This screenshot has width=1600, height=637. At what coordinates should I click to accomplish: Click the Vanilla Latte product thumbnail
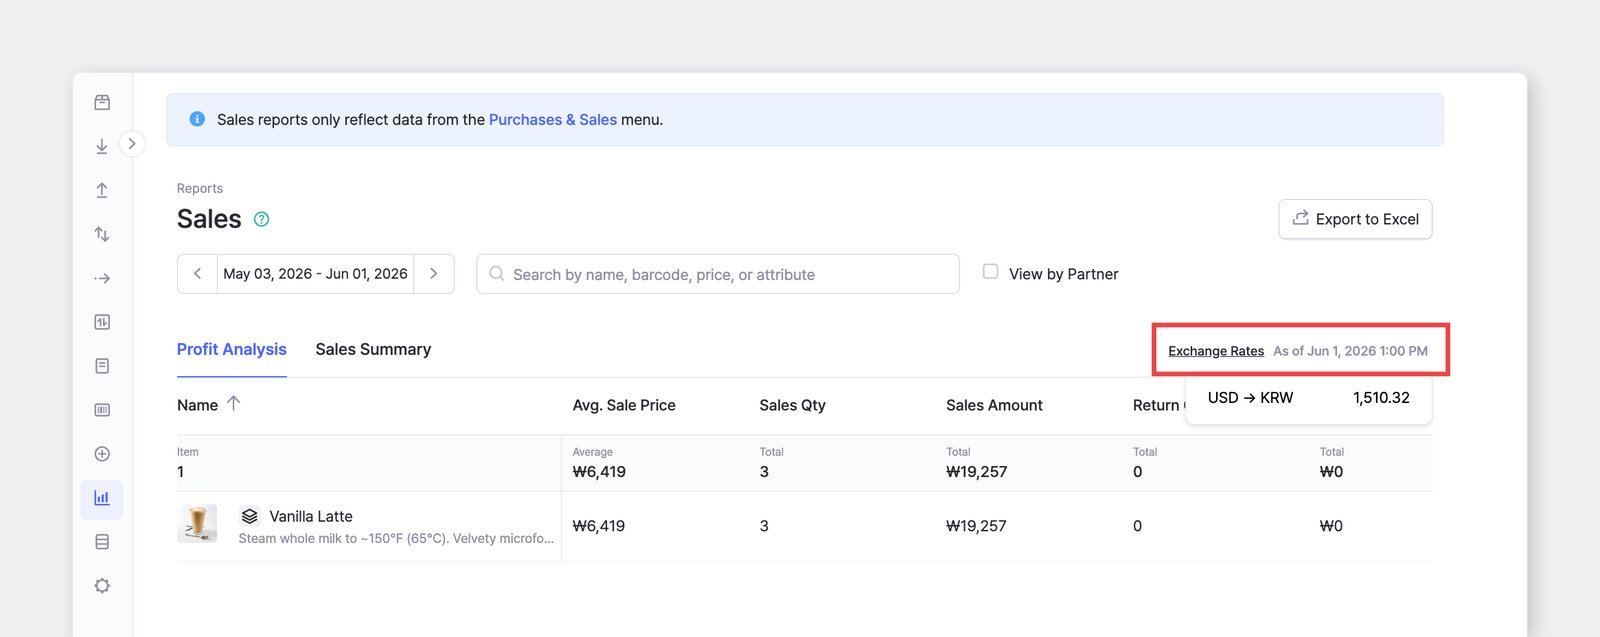pyautogui.click(x=197, y=524)
